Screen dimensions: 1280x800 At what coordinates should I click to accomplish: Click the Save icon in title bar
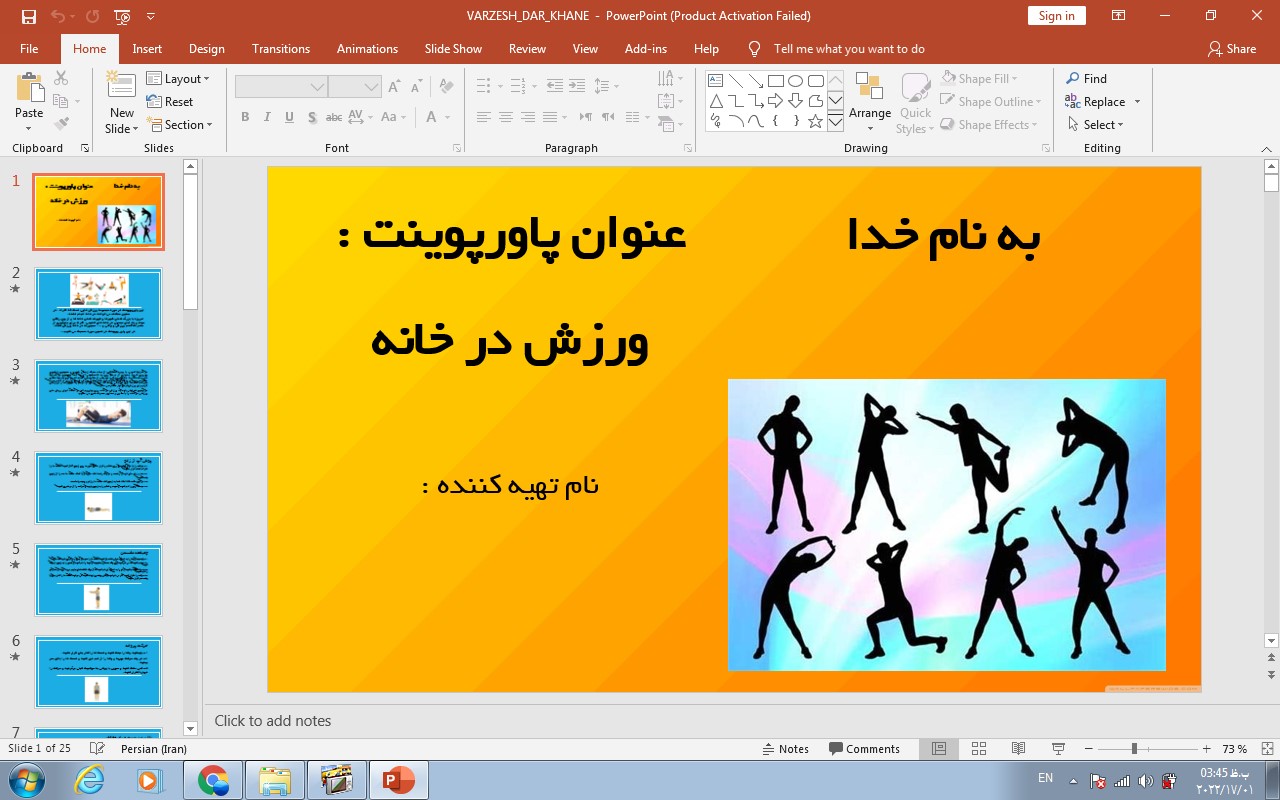pyautogui.click(x=28, y=16)
